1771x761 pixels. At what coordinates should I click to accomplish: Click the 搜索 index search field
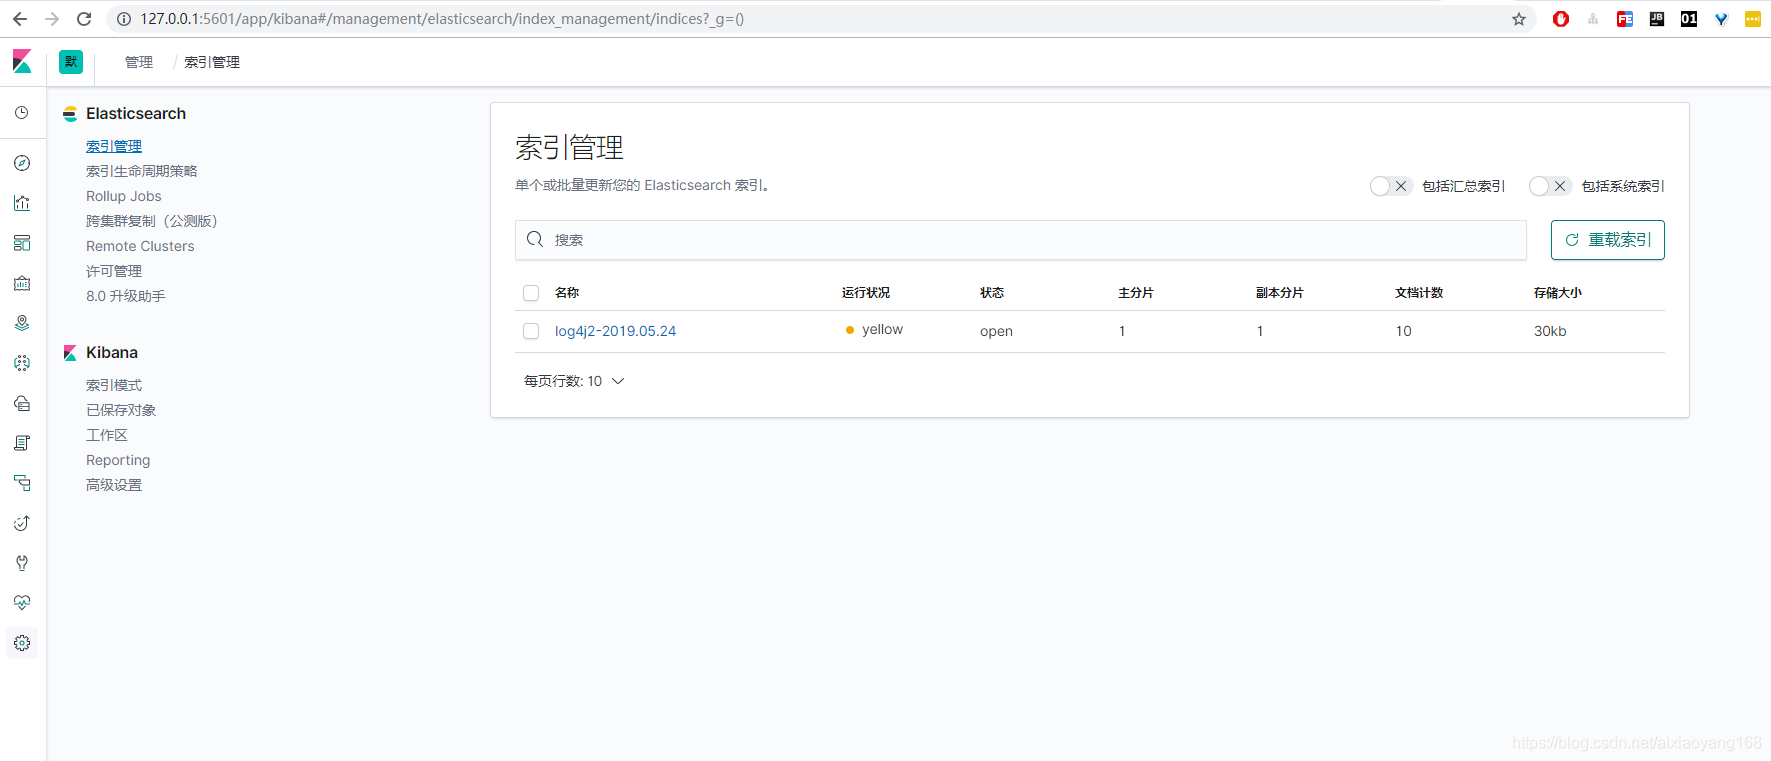(x=1021, y=240)
